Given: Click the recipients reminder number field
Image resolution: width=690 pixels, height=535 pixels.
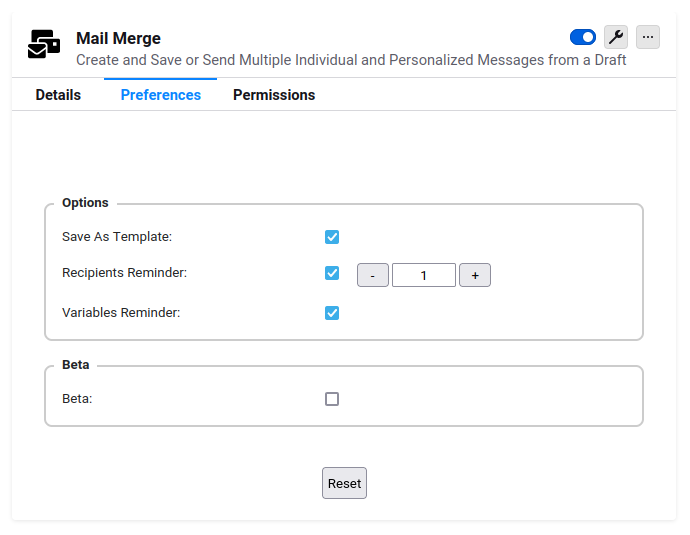Looking at the screenshot, I should 424,275.
